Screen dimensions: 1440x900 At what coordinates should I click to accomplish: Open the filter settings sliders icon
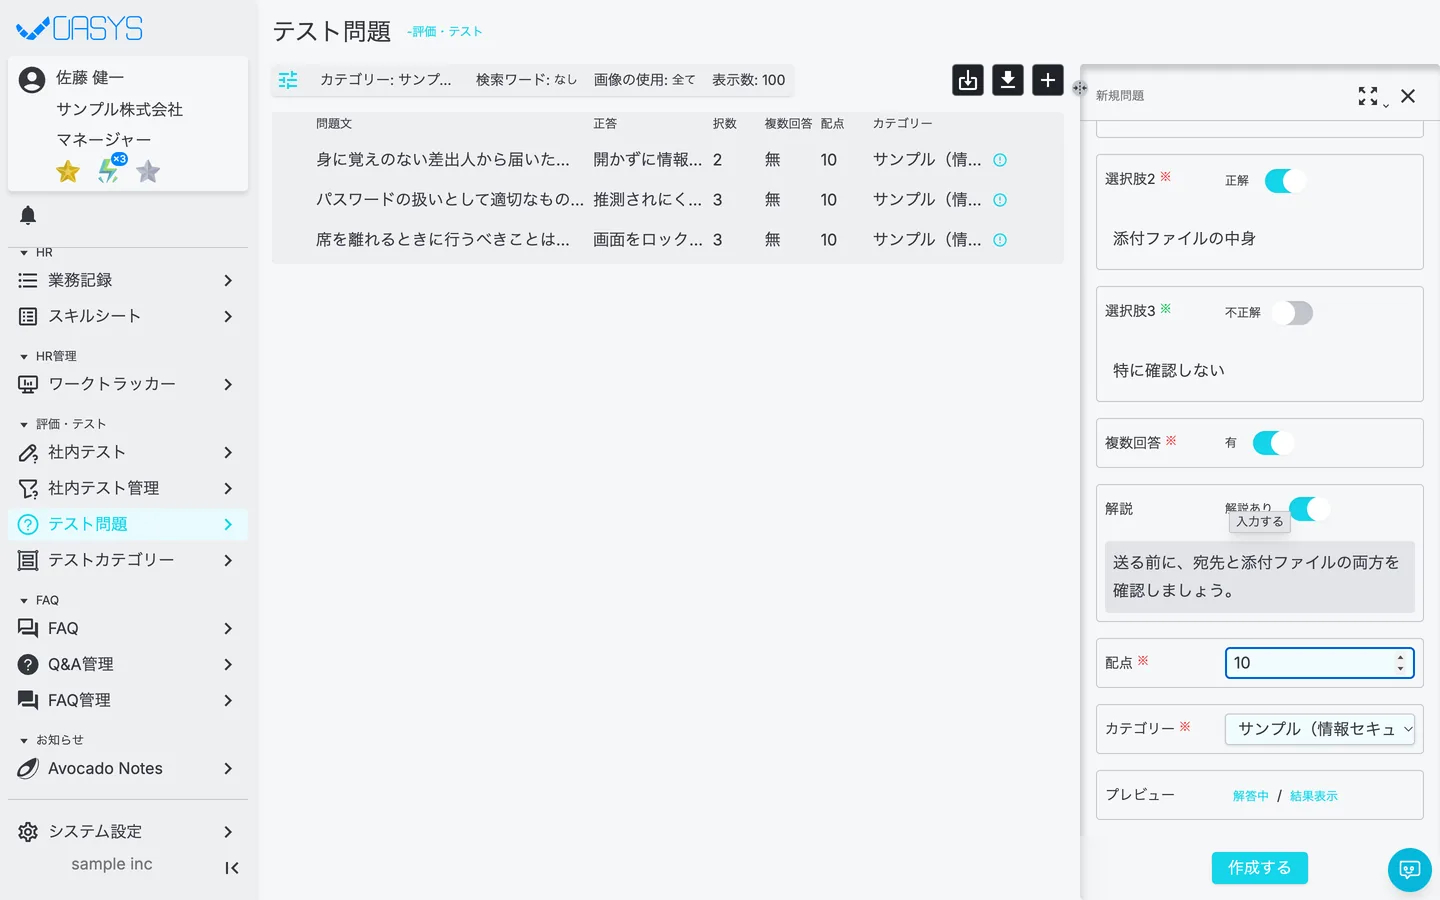pyautogui.click(x=288, y=80)
